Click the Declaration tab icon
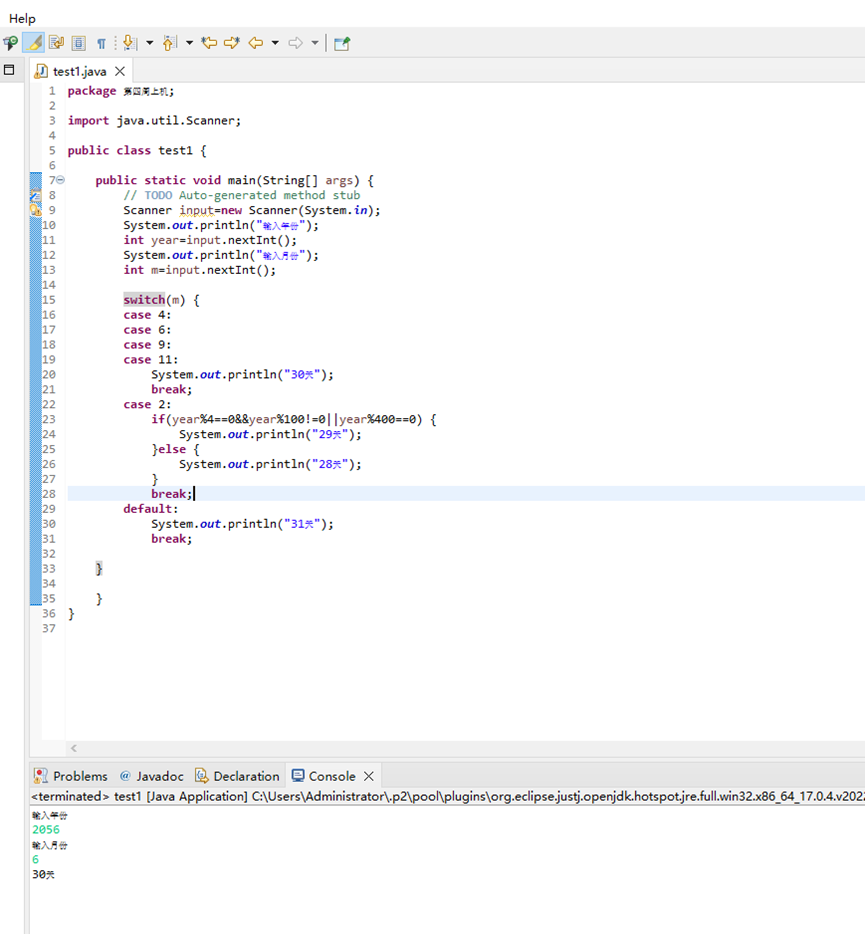The image size is (865, 934). tap(201, 776)
